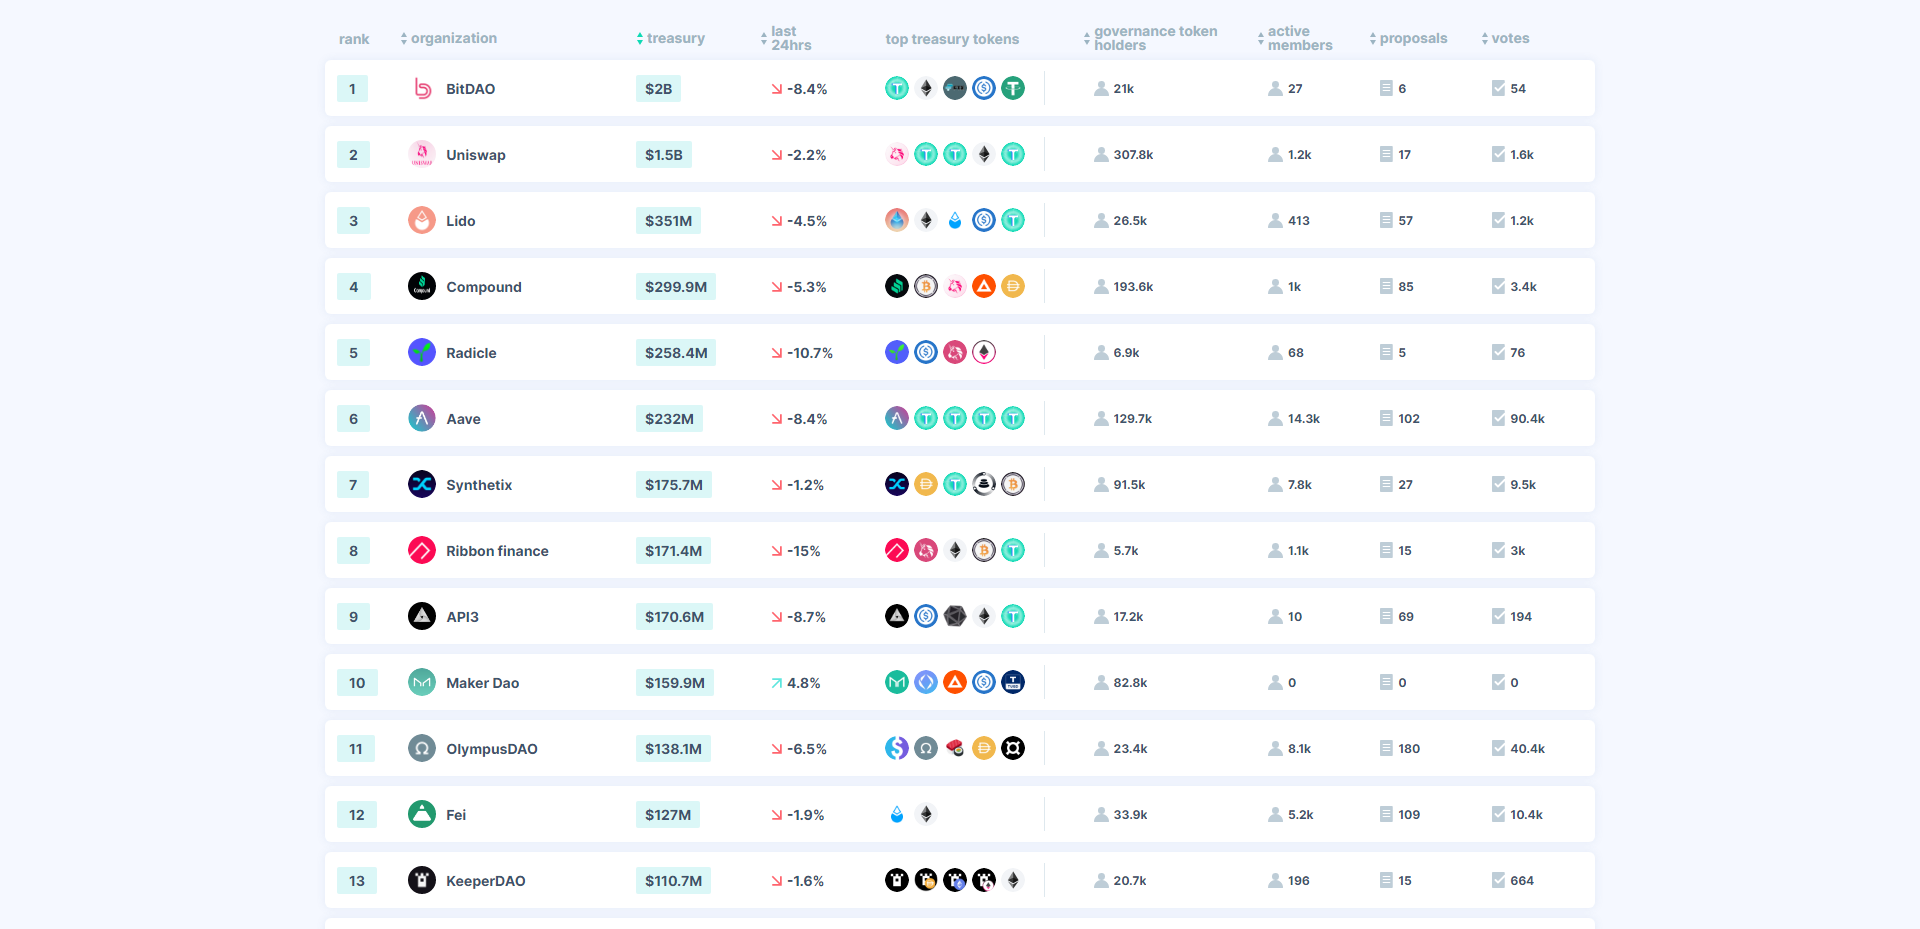Select the Uniswap organization logo
This screenshot has height=929, width=1920.
click(421, 154)
